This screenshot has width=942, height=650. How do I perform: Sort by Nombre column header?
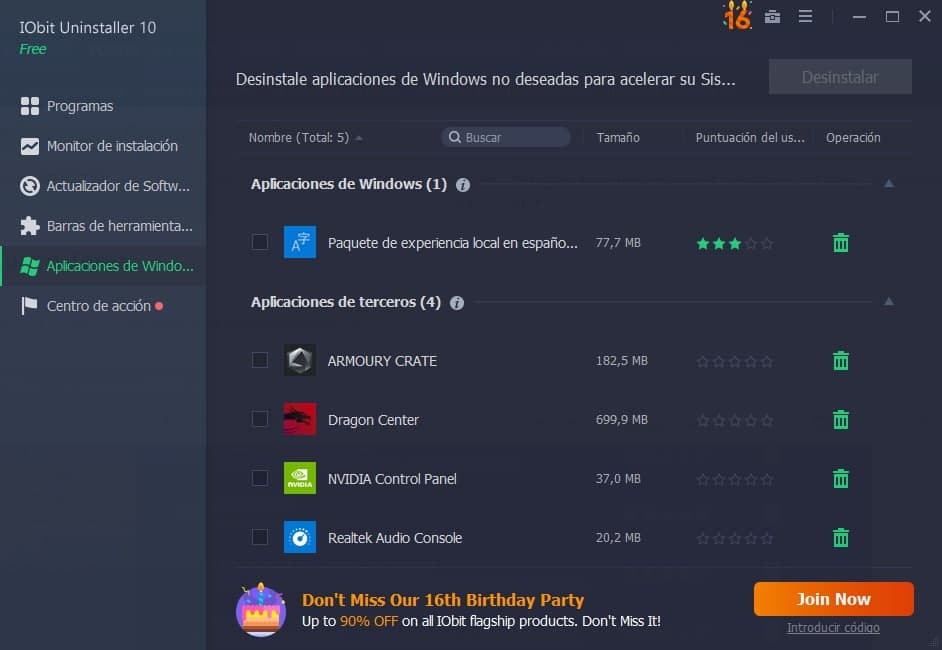tap(299, 138)
